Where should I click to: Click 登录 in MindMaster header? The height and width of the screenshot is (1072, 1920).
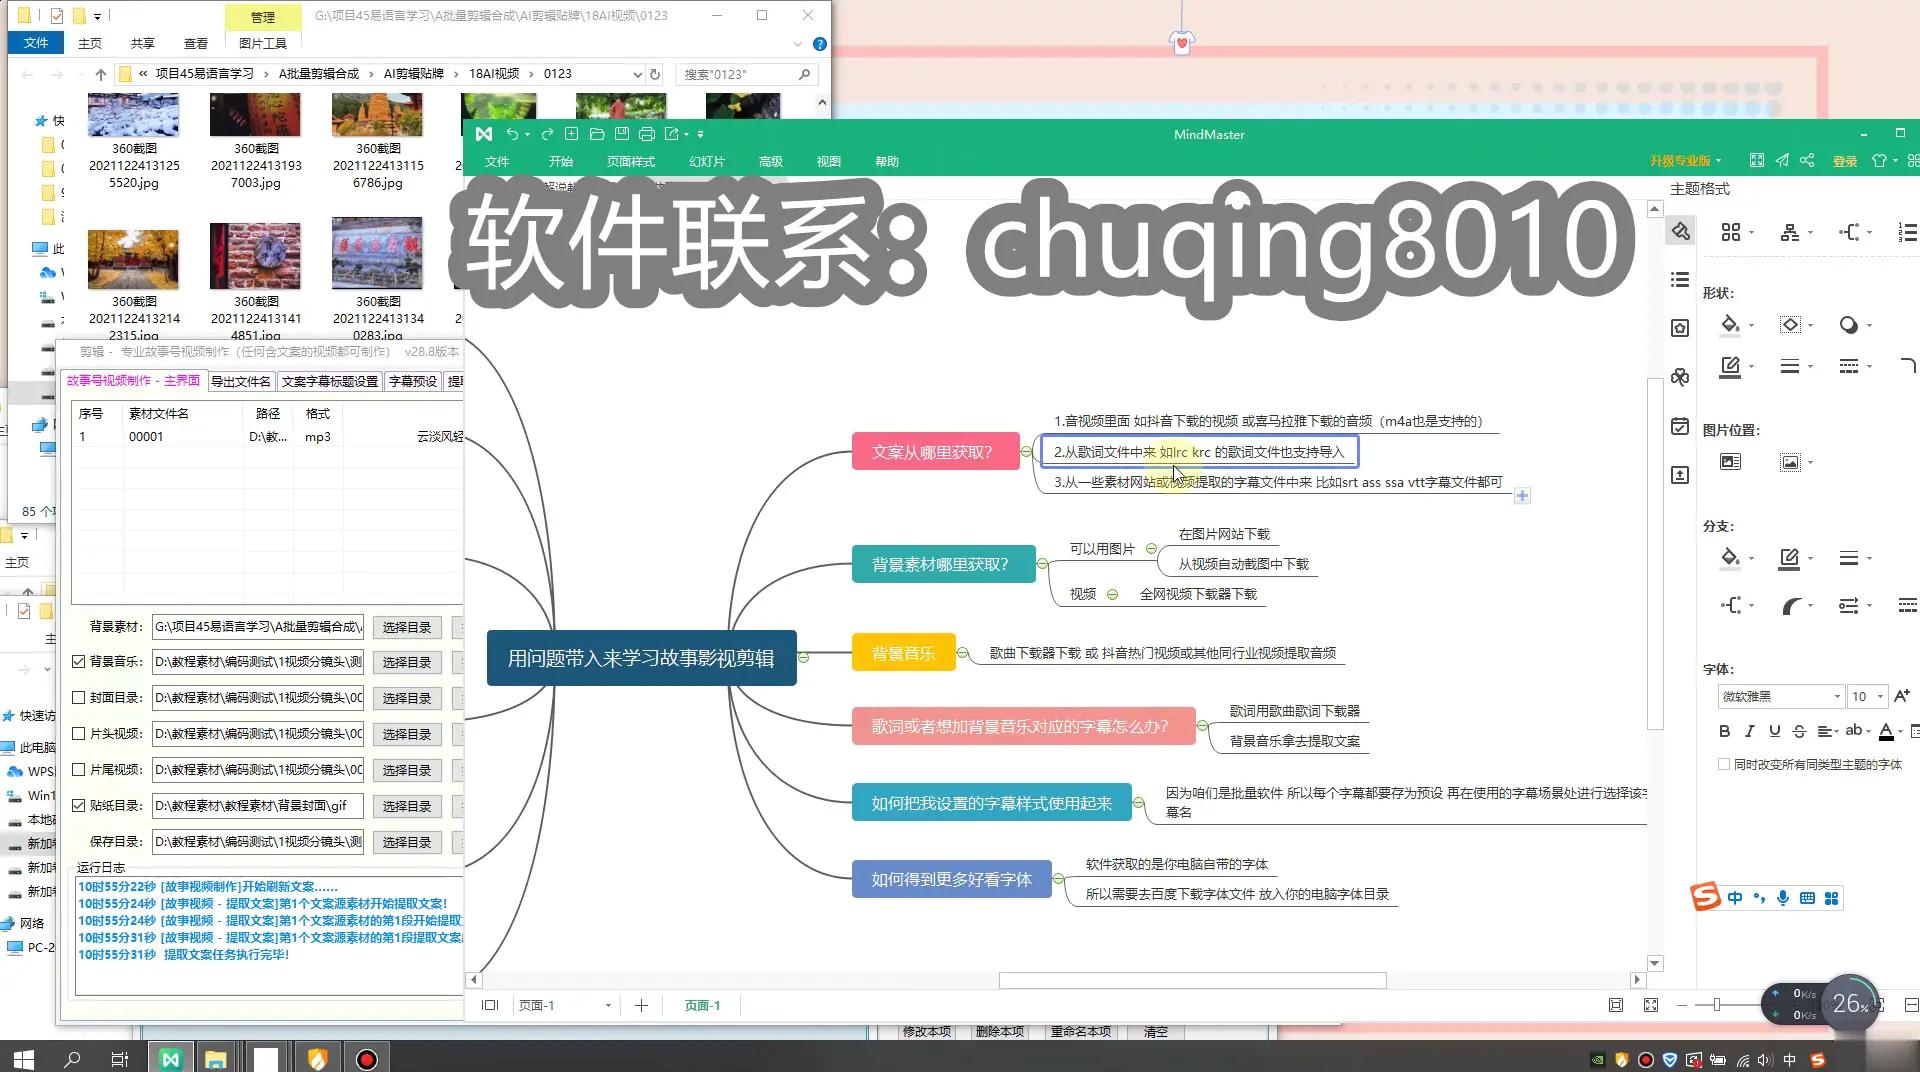coord(1845,161)
